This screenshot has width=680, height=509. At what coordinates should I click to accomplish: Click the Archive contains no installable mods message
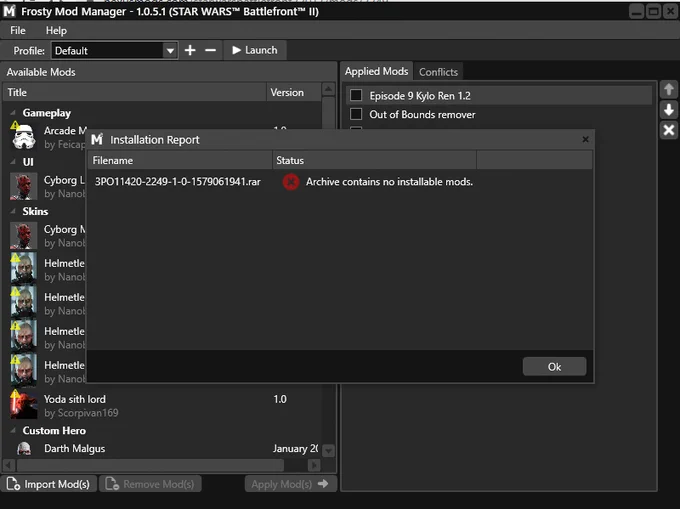tap(389, 182)
